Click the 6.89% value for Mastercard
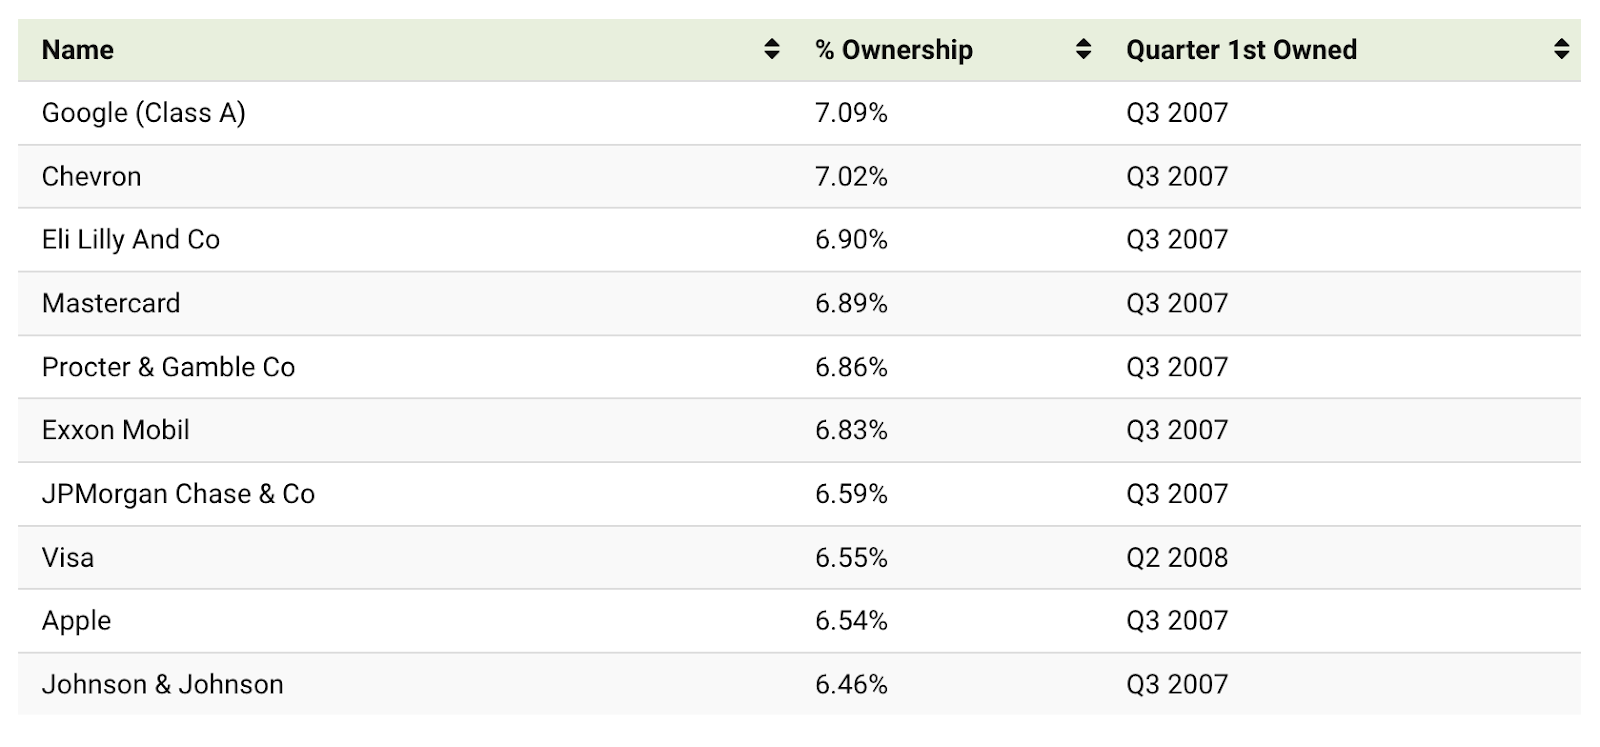1600x747 pixels. coord(851,303)
